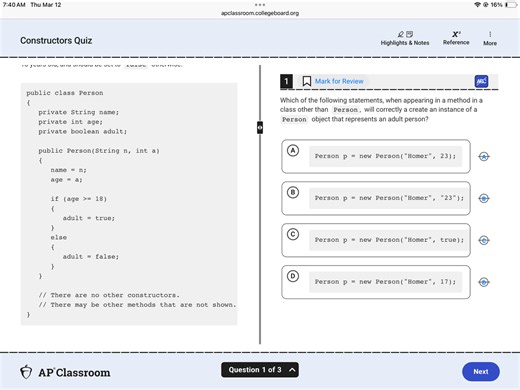Click option D code with 17
Image resolution: width=520 pixels, height=390 pixels.
(385, 282)
